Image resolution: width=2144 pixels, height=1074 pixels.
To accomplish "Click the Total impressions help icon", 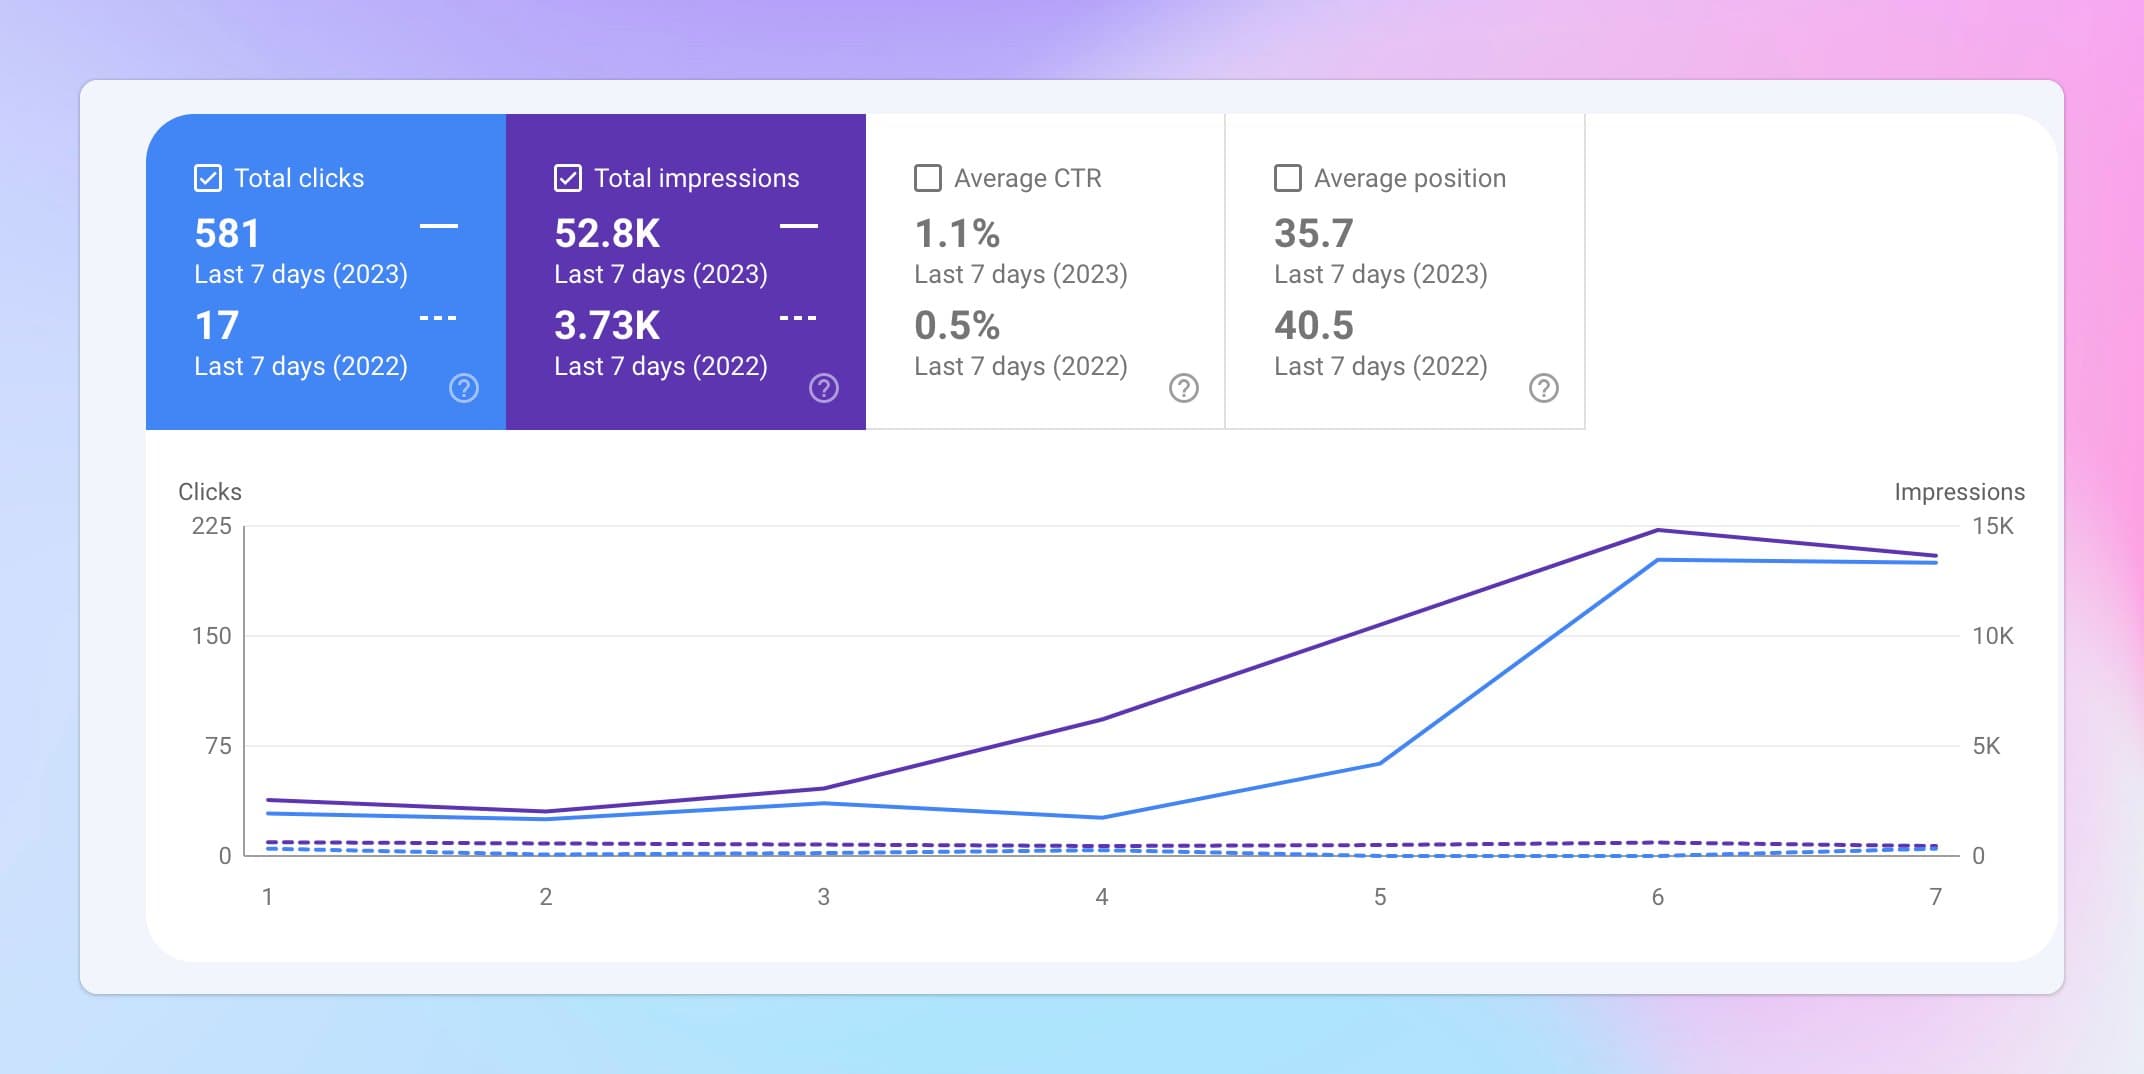I will coord(823,388).
